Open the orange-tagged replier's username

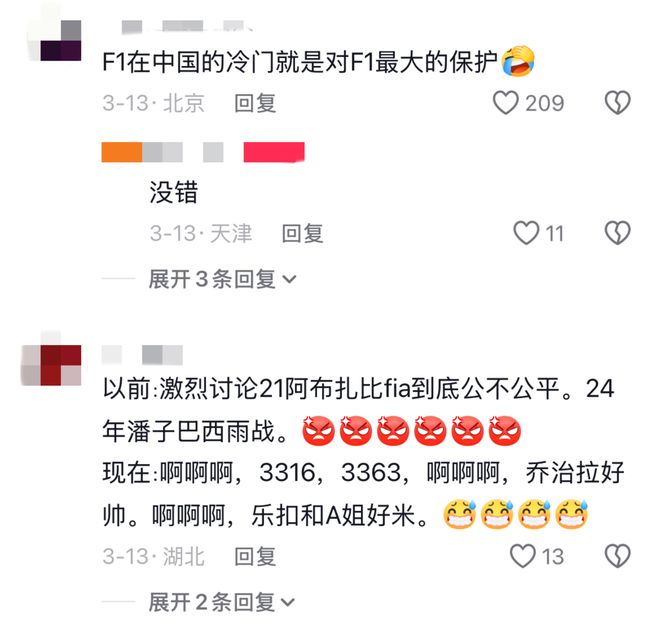[162, 152]
